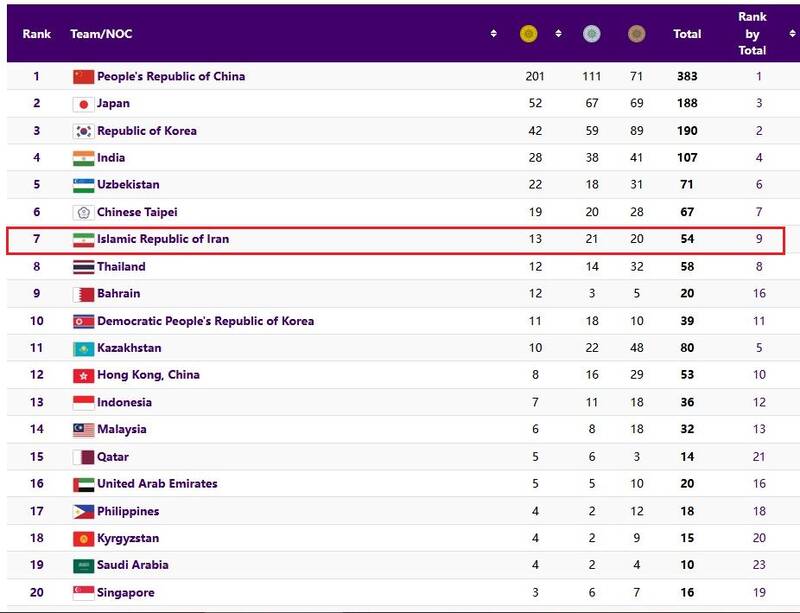Open the Chinese Taipei team link

[137, 212]
